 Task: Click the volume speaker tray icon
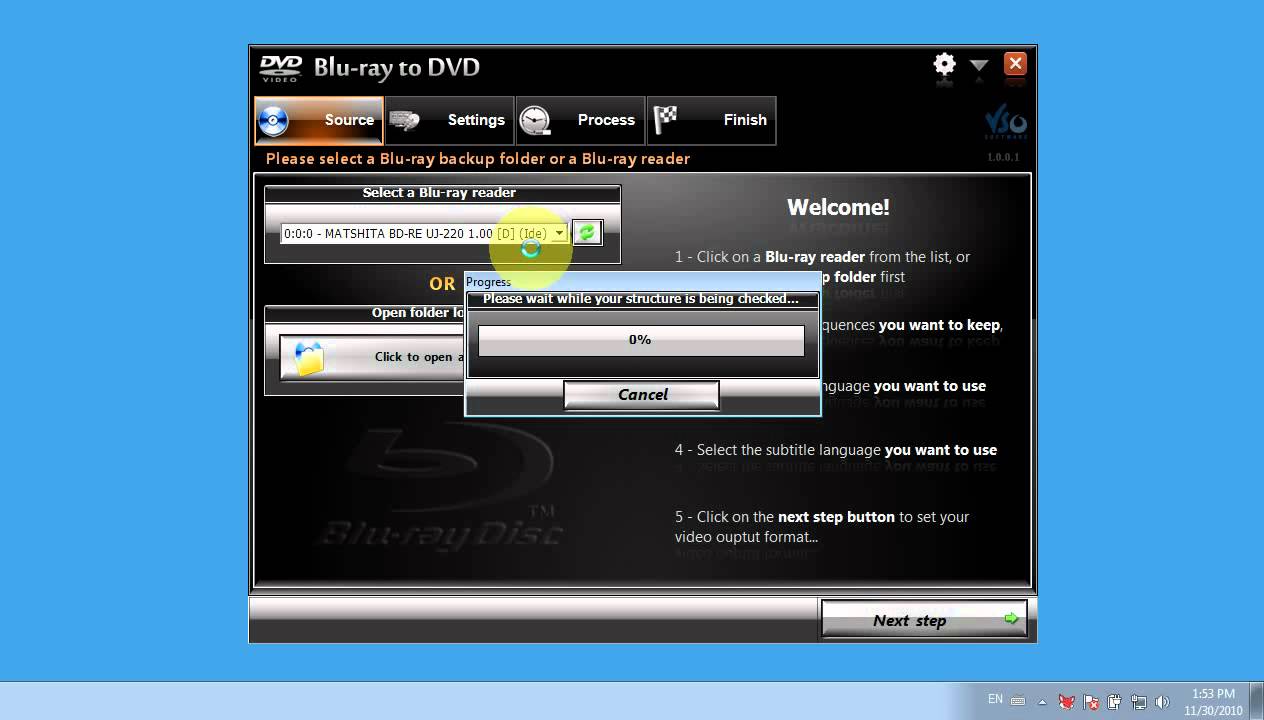click(x=1162, y=701)
